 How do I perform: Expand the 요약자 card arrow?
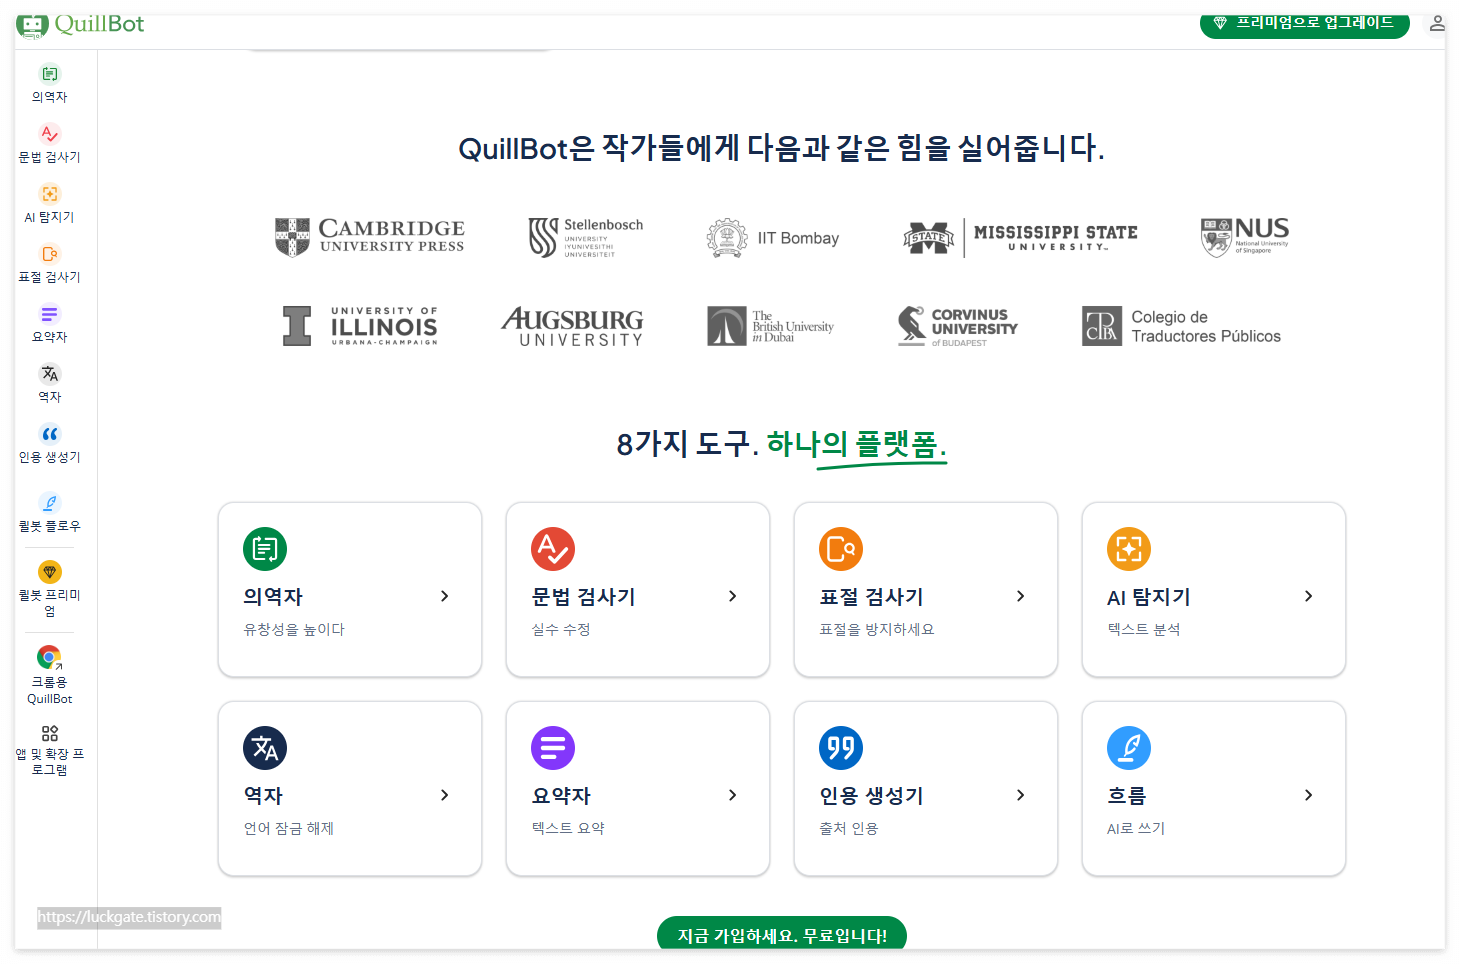point(733,795)
